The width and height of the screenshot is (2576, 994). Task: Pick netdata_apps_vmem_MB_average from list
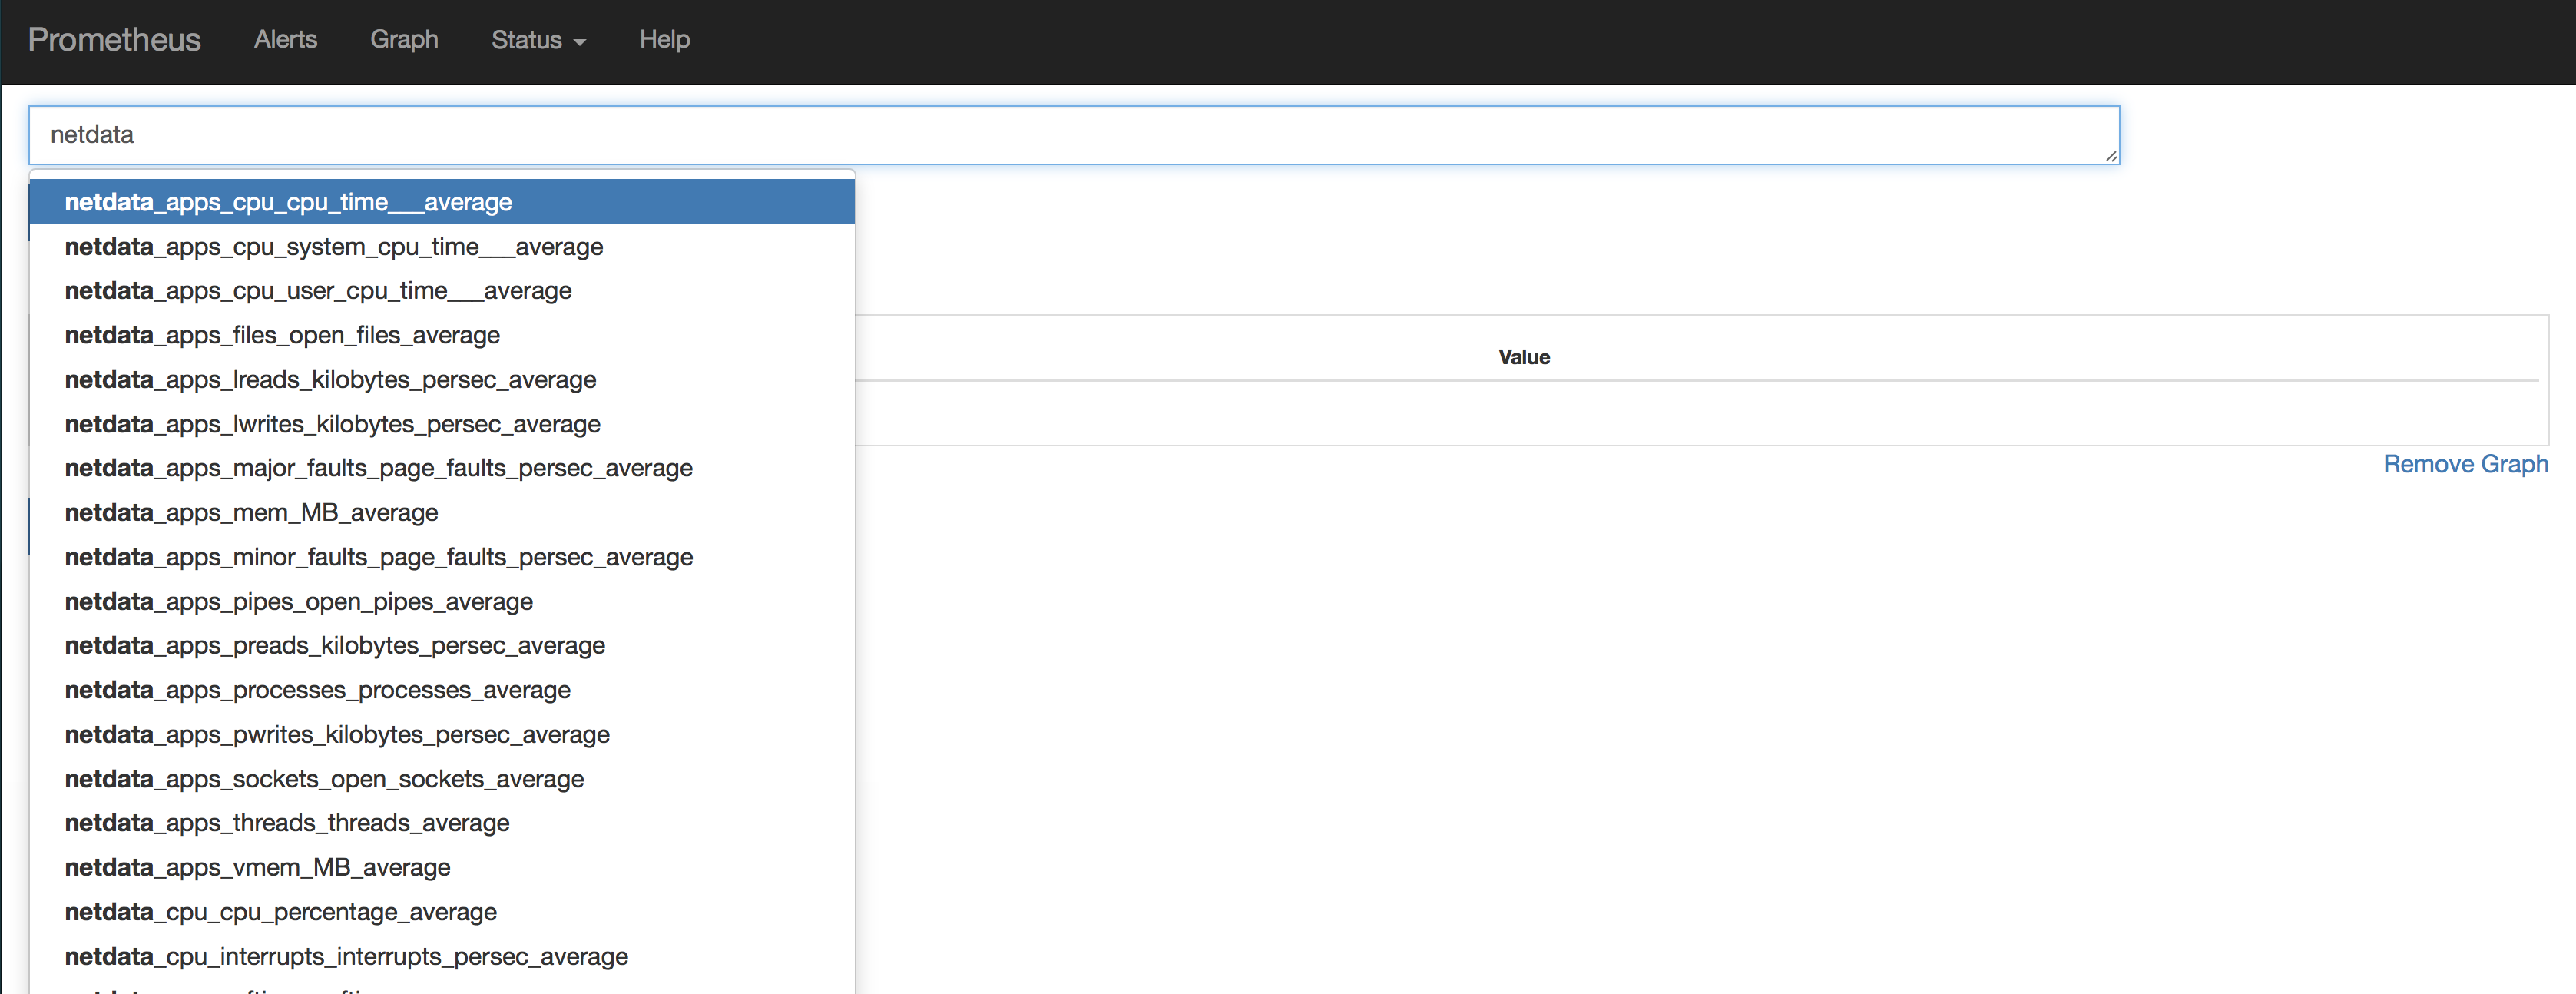pyautogui.click(x=257, y=868)
